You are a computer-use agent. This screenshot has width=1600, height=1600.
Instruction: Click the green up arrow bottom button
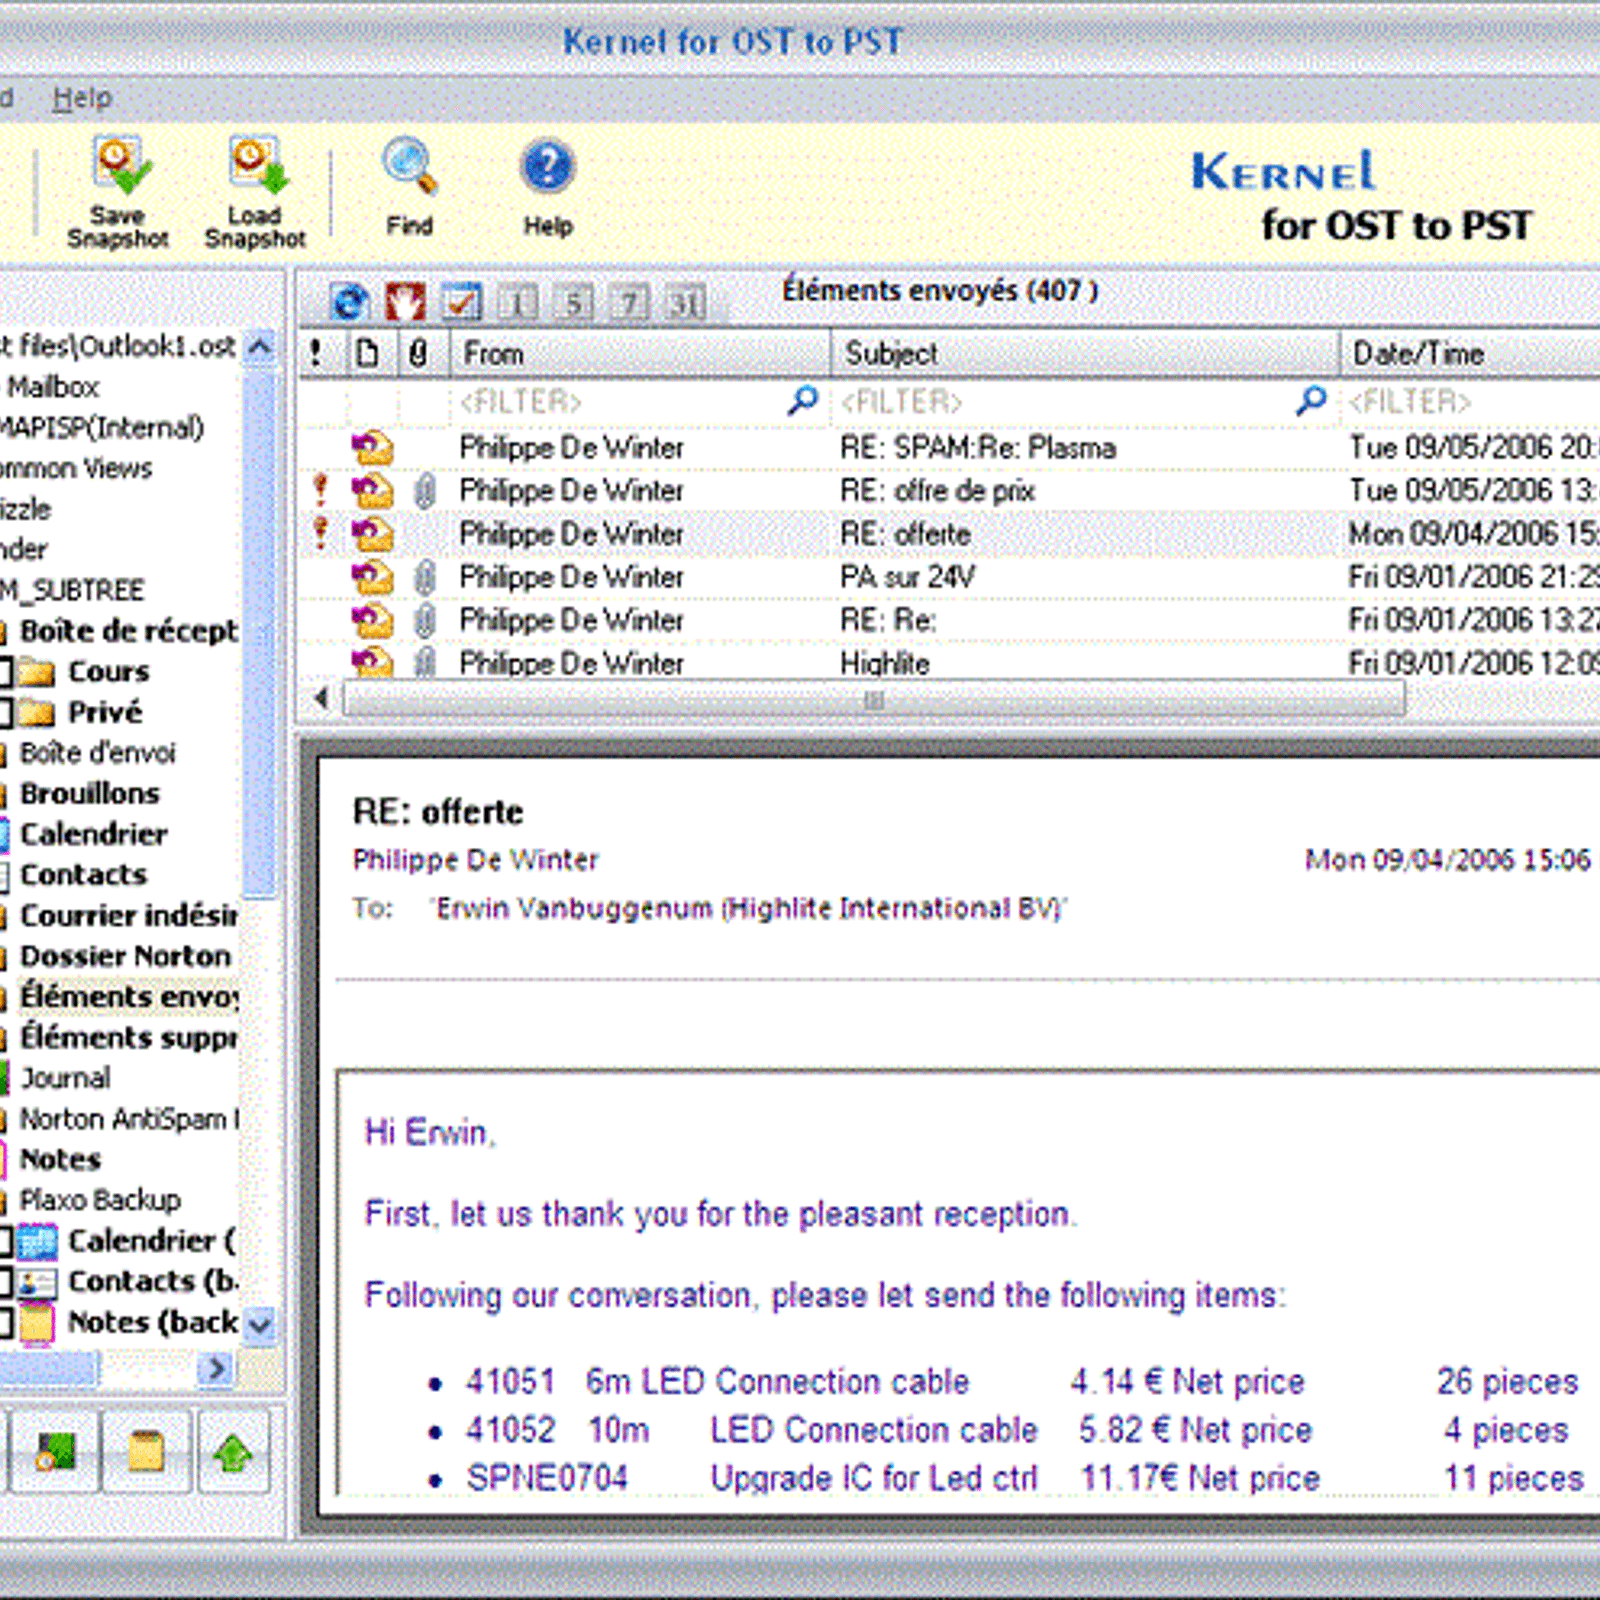233,1452
